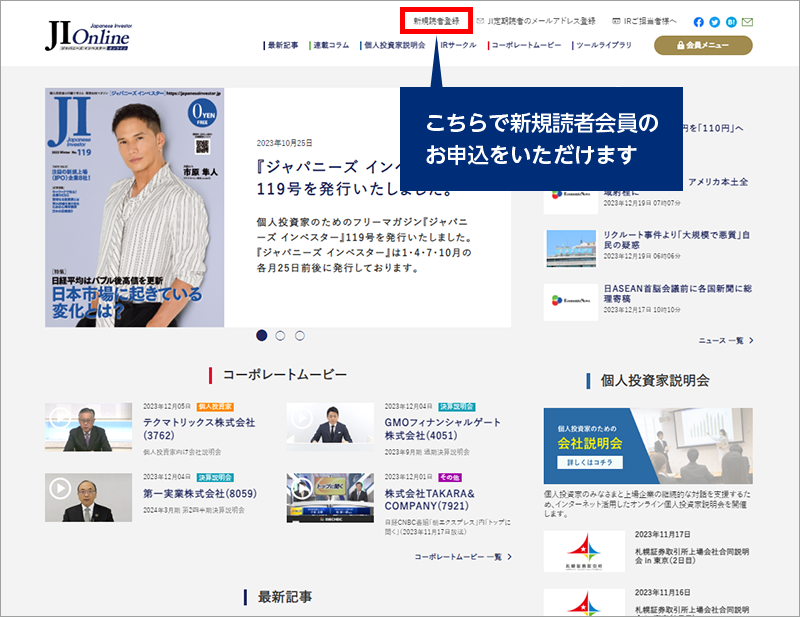The width and height of the screenshot is (800, 617).
Task: Click the green mail envelope icon
Action: click(747, 22)
